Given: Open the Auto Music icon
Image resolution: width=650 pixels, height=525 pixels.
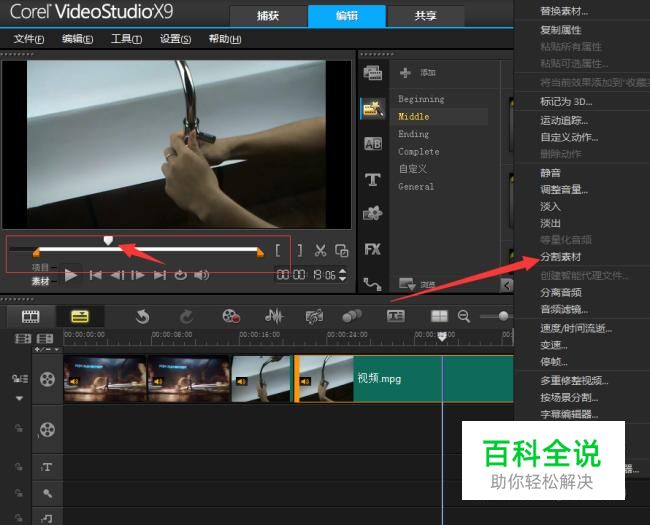Looking at the screenshot, I should [x=314, y=317].
